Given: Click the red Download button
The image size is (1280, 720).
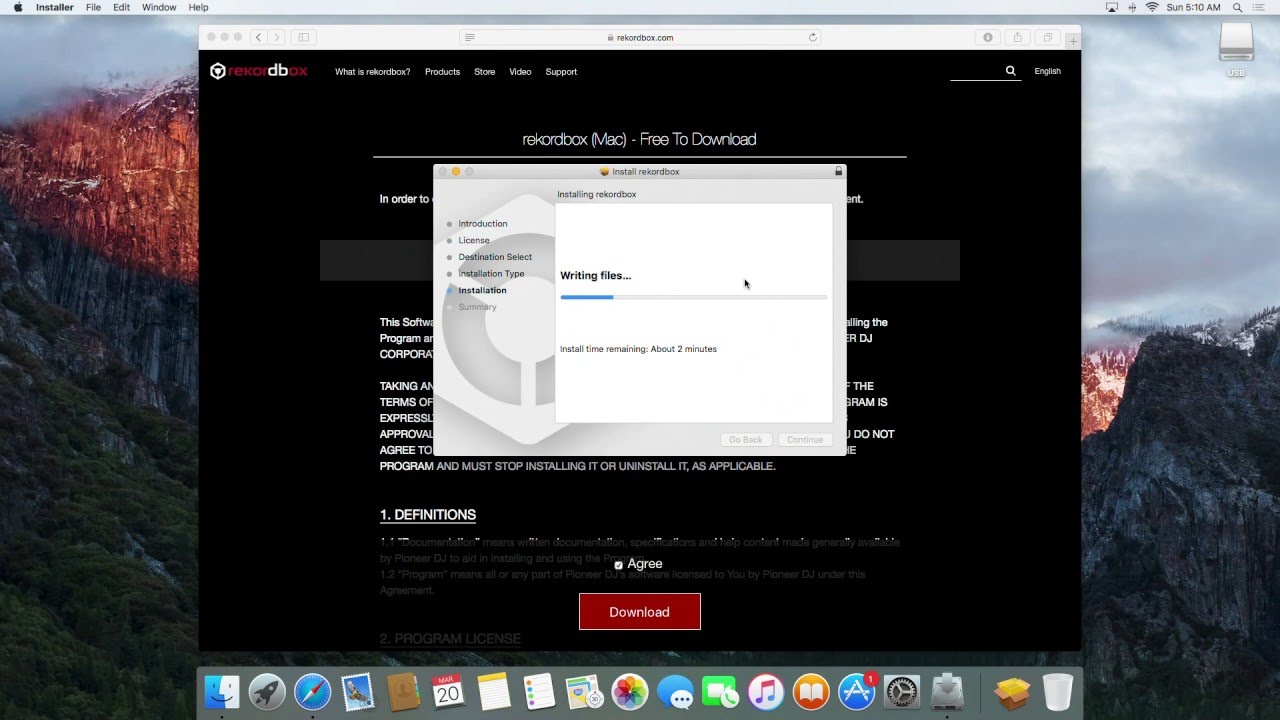Looking at the screenshot, I should pyautogui.click(x=640, y=612).
